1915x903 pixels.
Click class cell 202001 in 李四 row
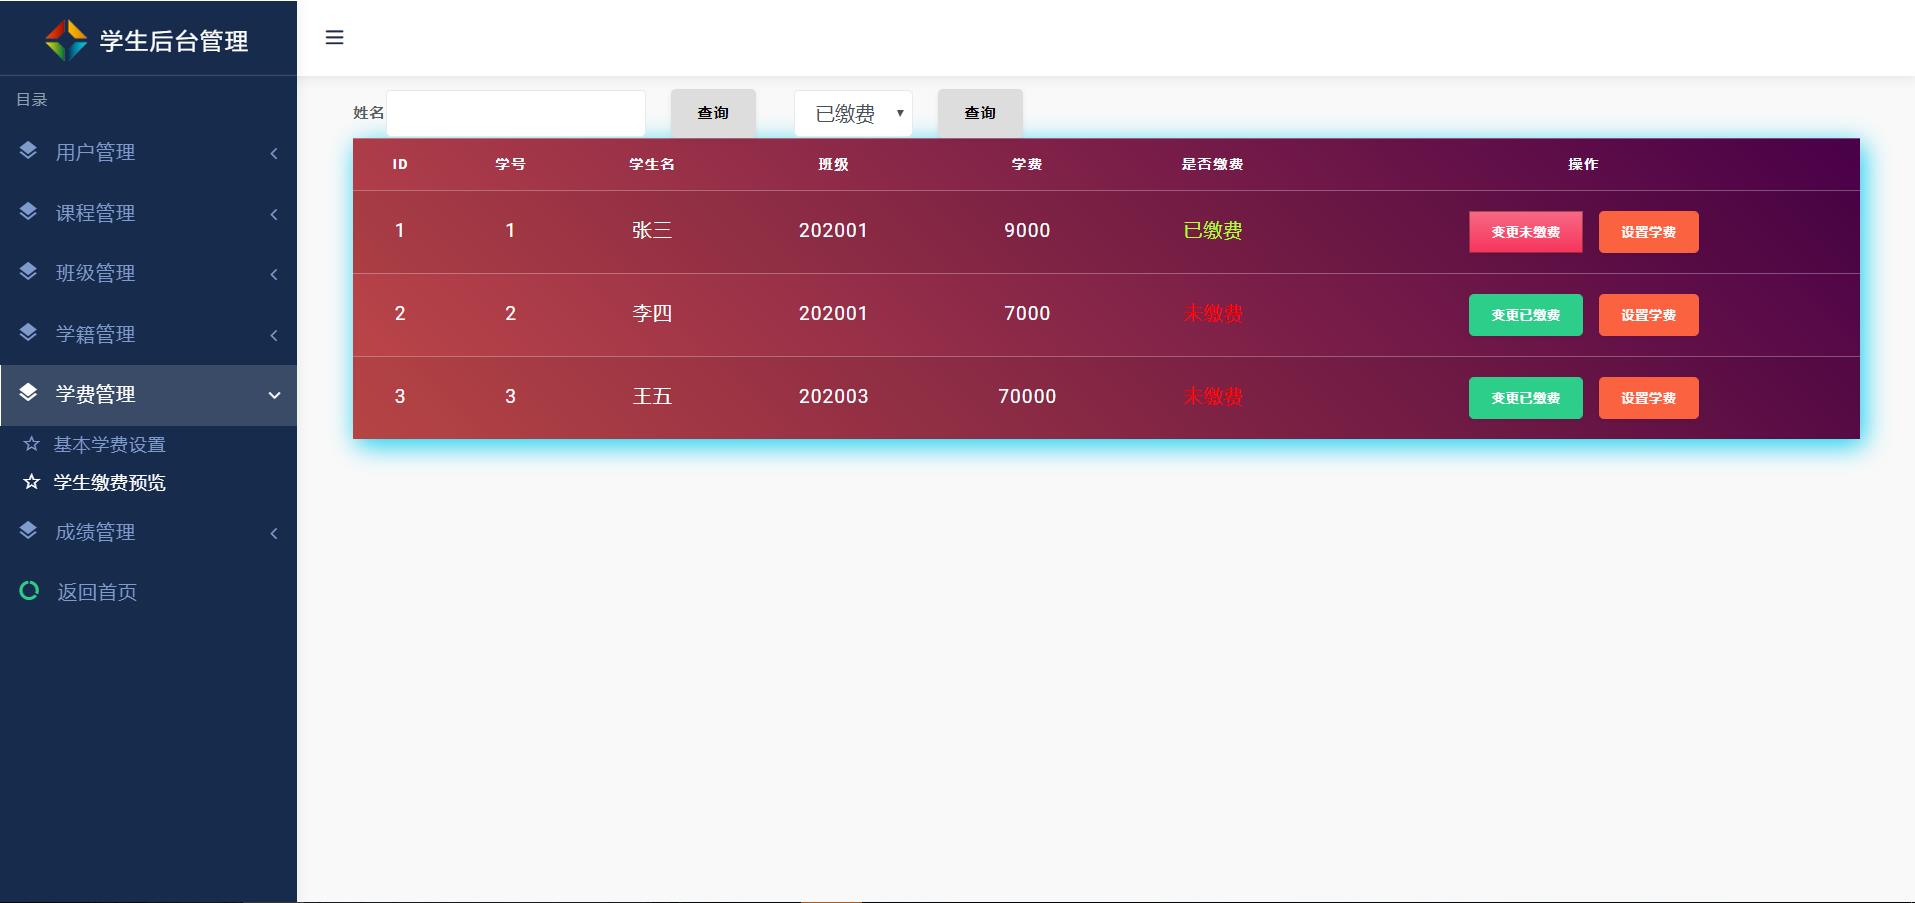tap(833, 313)
